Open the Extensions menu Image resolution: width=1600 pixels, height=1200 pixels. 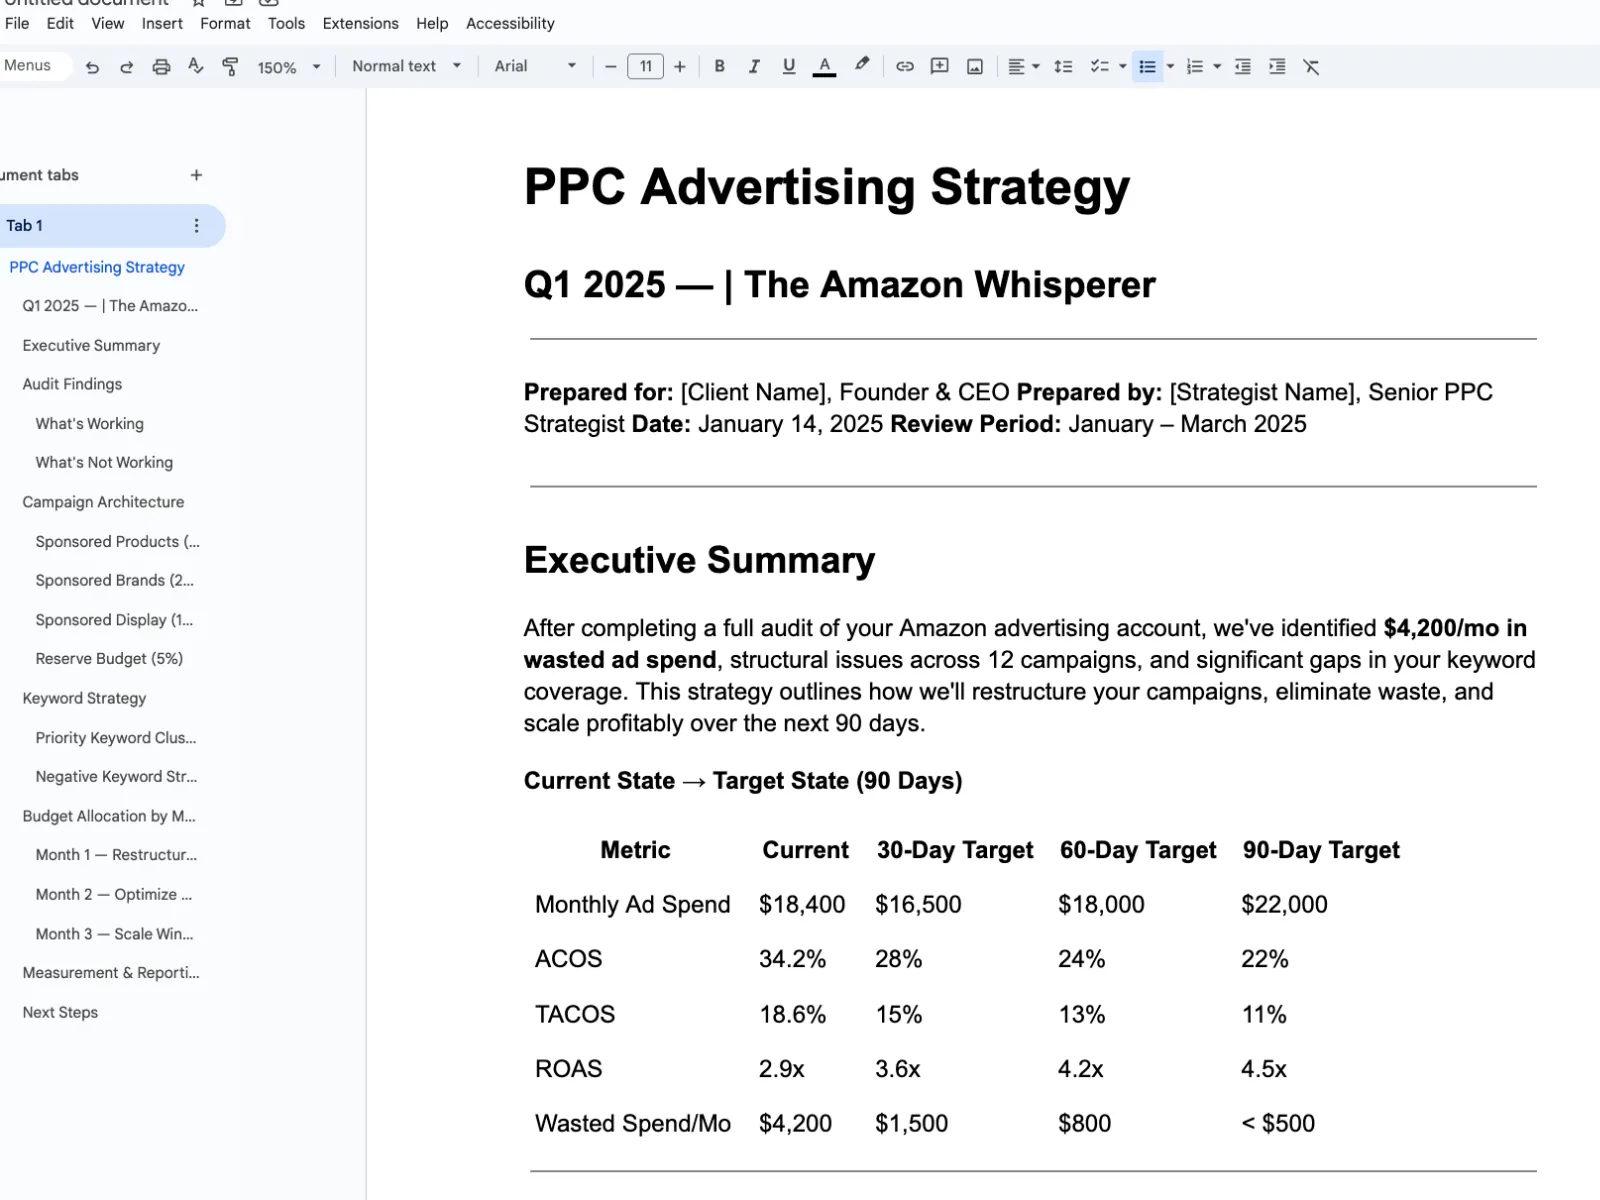click(360, 23)
